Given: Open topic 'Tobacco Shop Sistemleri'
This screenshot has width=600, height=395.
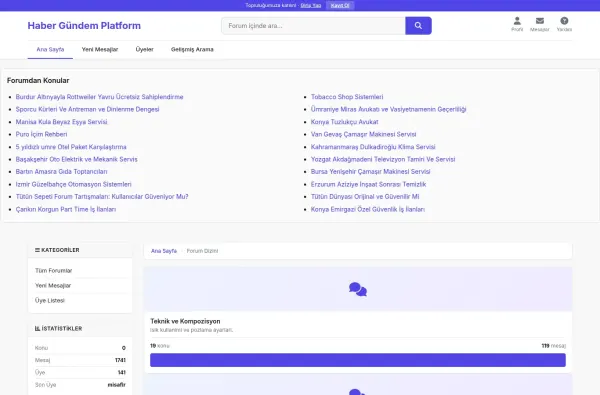Looking at the screenshot, I should click(x=347, y=97).
